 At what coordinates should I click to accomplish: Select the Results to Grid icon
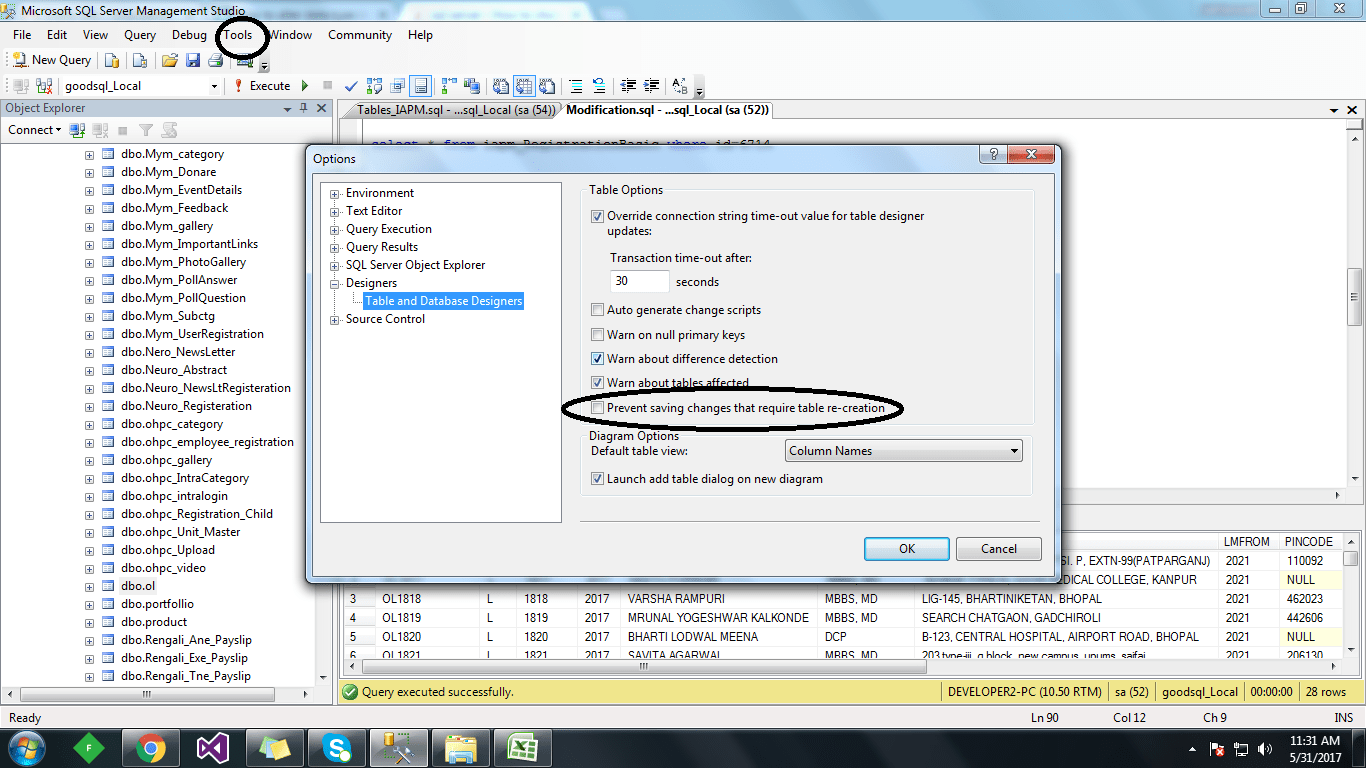524,86
